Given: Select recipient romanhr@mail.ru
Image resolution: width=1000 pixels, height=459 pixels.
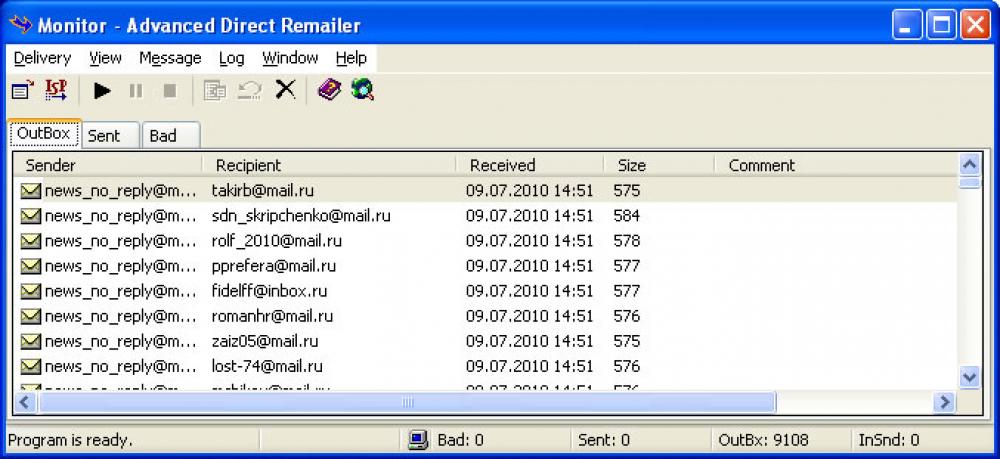Looking at the screenshot, I should coord(272,316).
